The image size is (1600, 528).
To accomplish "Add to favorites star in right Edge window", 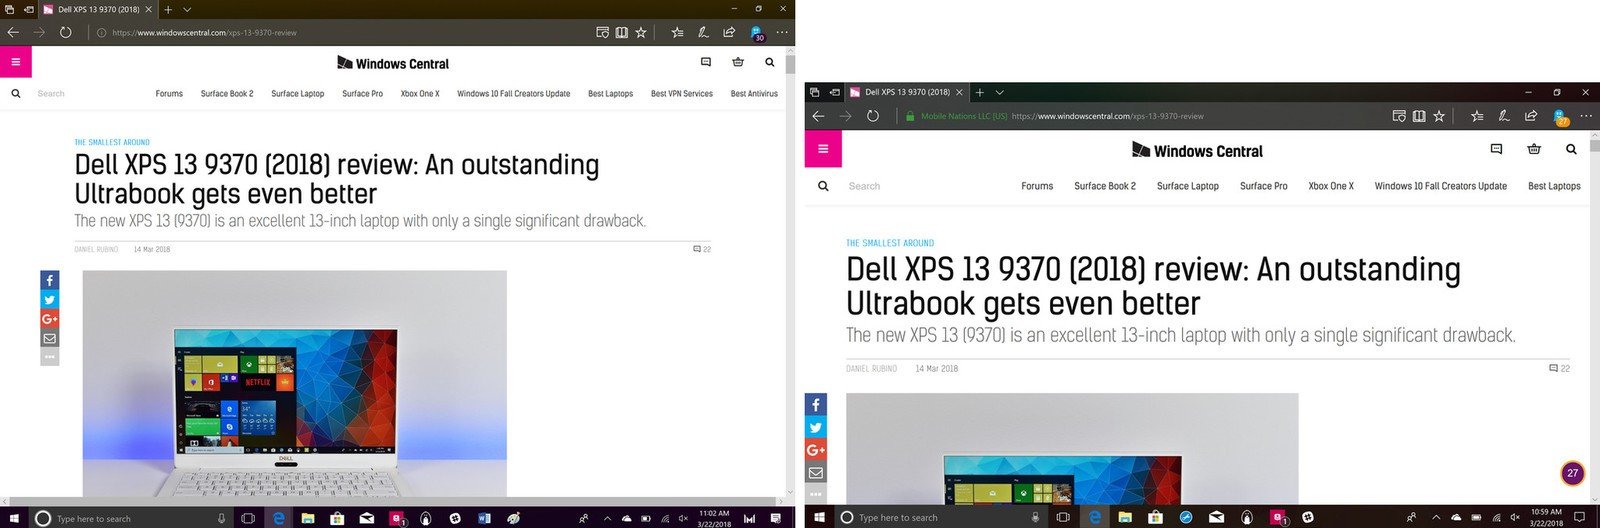I will pos(1439,116).
